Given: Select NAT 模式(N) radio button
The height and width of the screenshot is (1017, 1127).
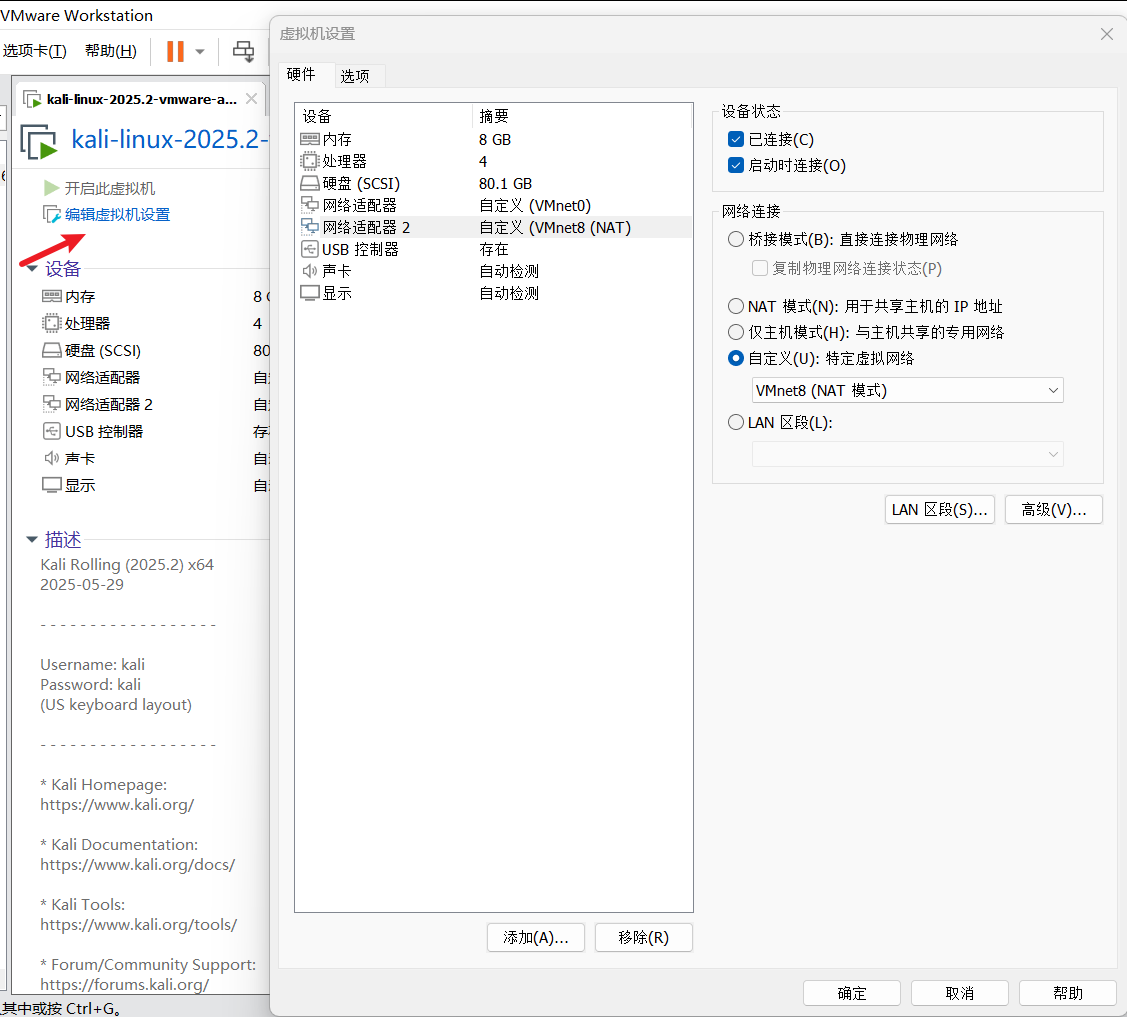Looking at the screenshot, I should pyautogui.click(x=735, y=306).
